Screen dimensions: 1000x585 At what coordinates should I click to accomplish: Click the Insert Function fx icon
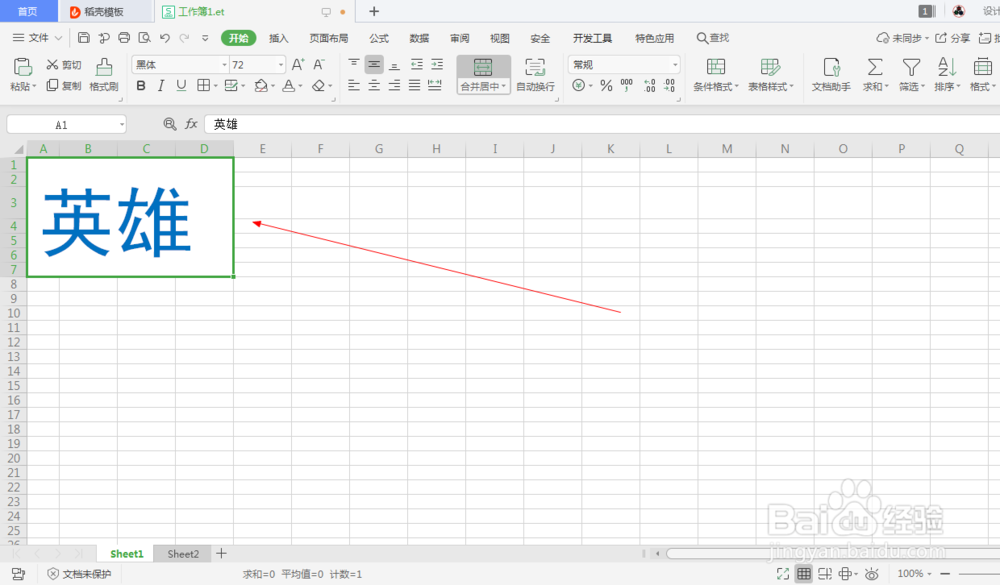[191, 124]
